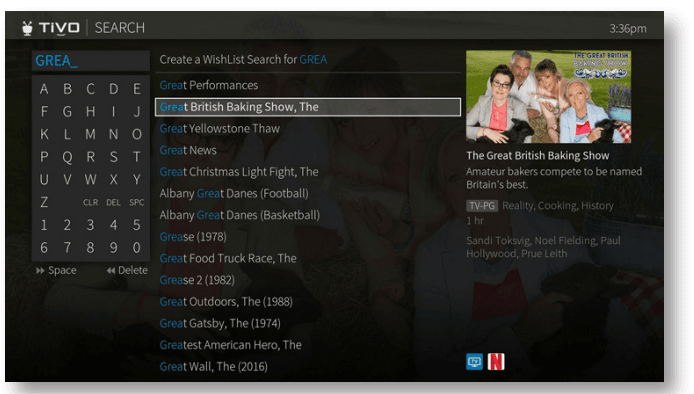The image size is (694, 394).
Task: Select letter E key
Action: (137, 89)
